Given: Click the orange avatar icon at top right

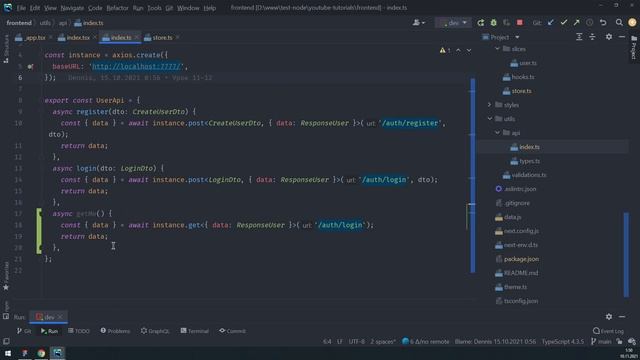Looking at the screenshot, I should [632, 23].
